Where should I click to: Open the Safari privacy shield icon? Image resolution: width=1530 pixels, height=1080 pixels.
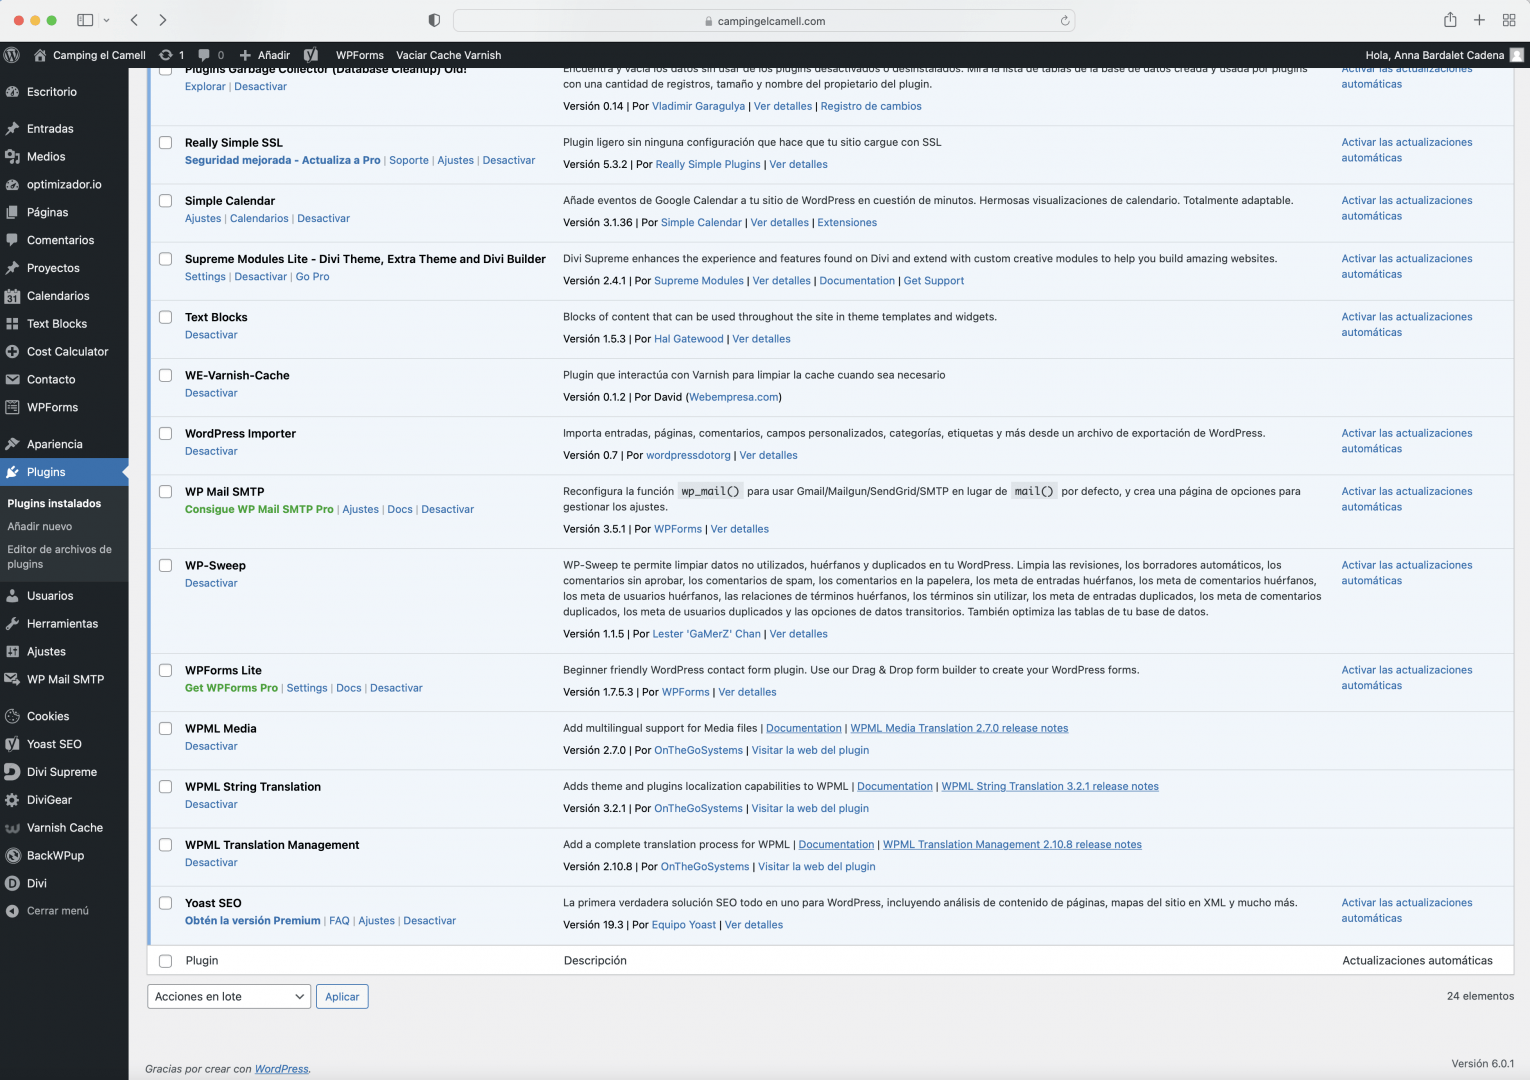434,20
